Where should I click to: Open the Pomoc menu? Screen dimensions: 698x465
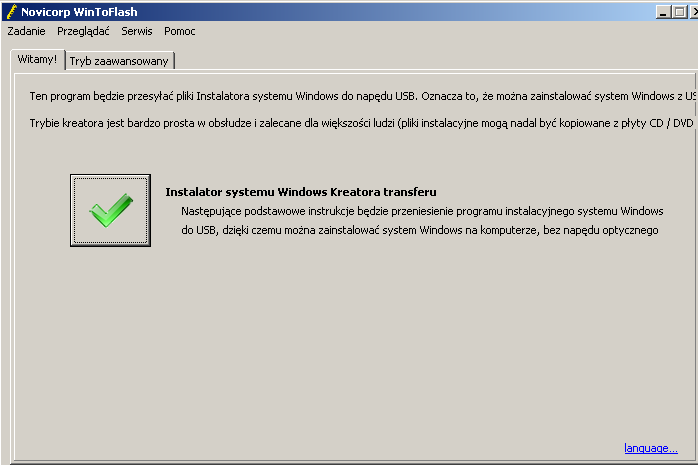tap(179, 31)
